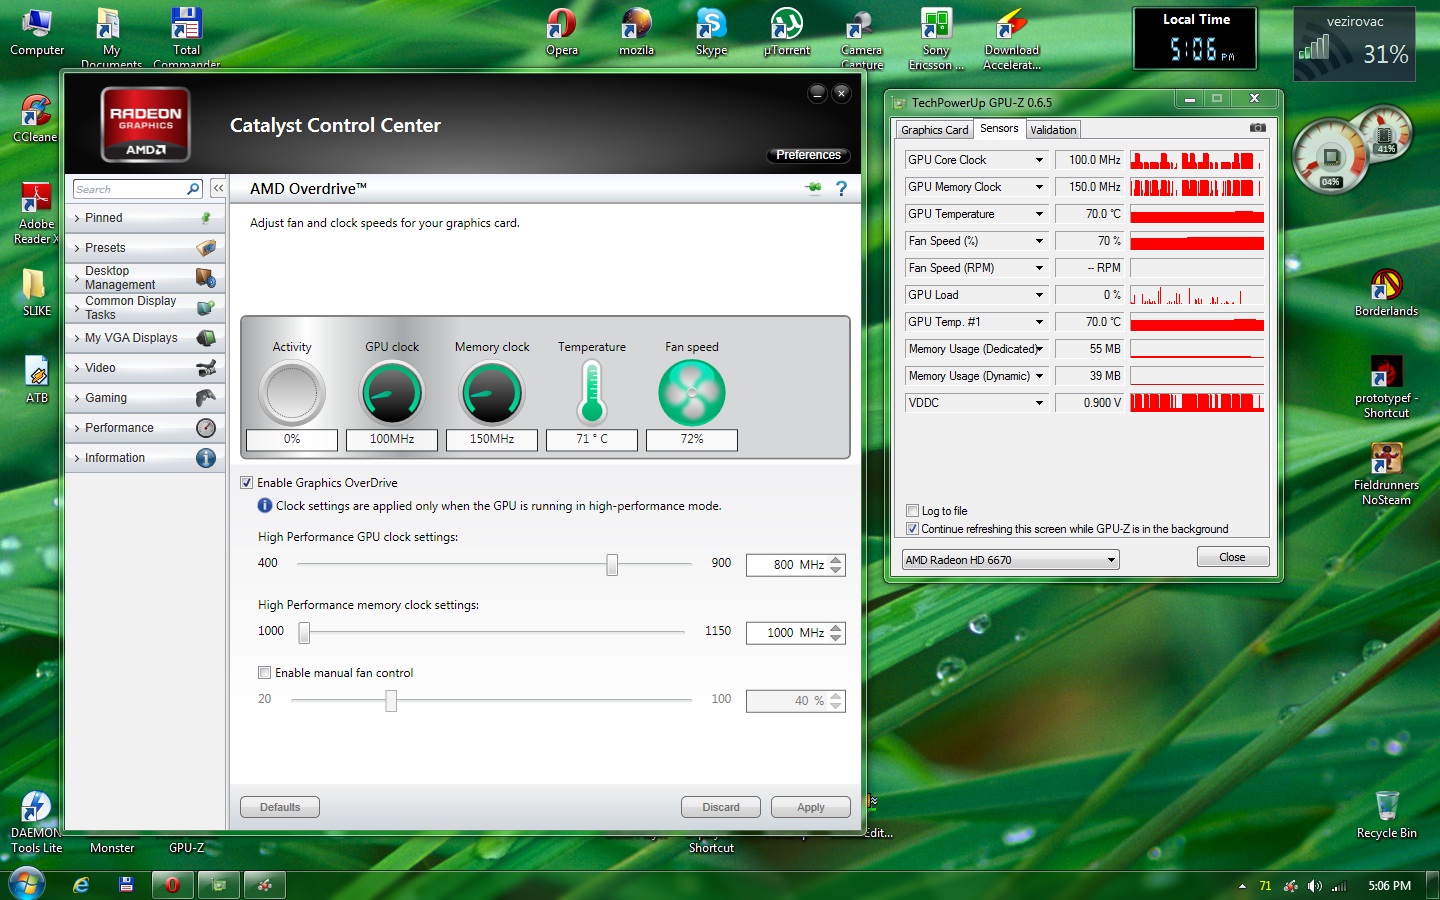Collapse the sidebar with the double-arrow icon
The height and width of the screenshot is (900, 1440).
[217, 188]
